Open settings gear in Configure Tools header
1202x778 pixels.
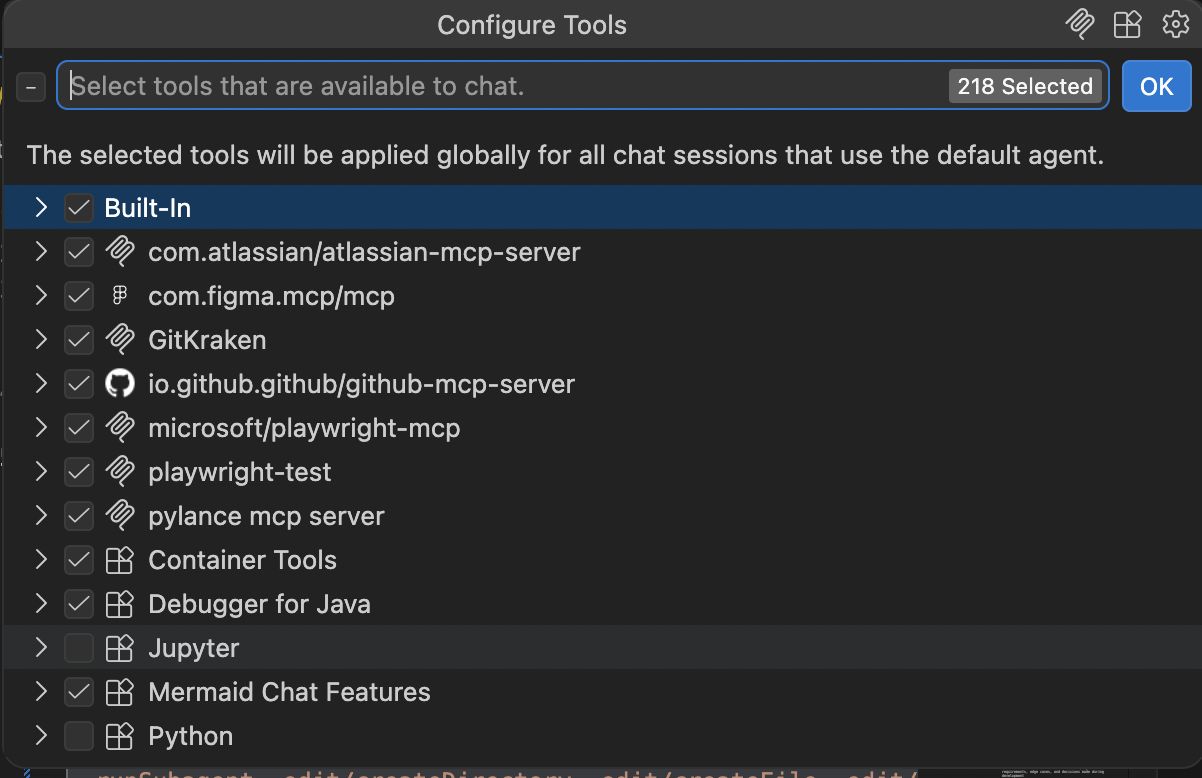[x=1174, y=24]
